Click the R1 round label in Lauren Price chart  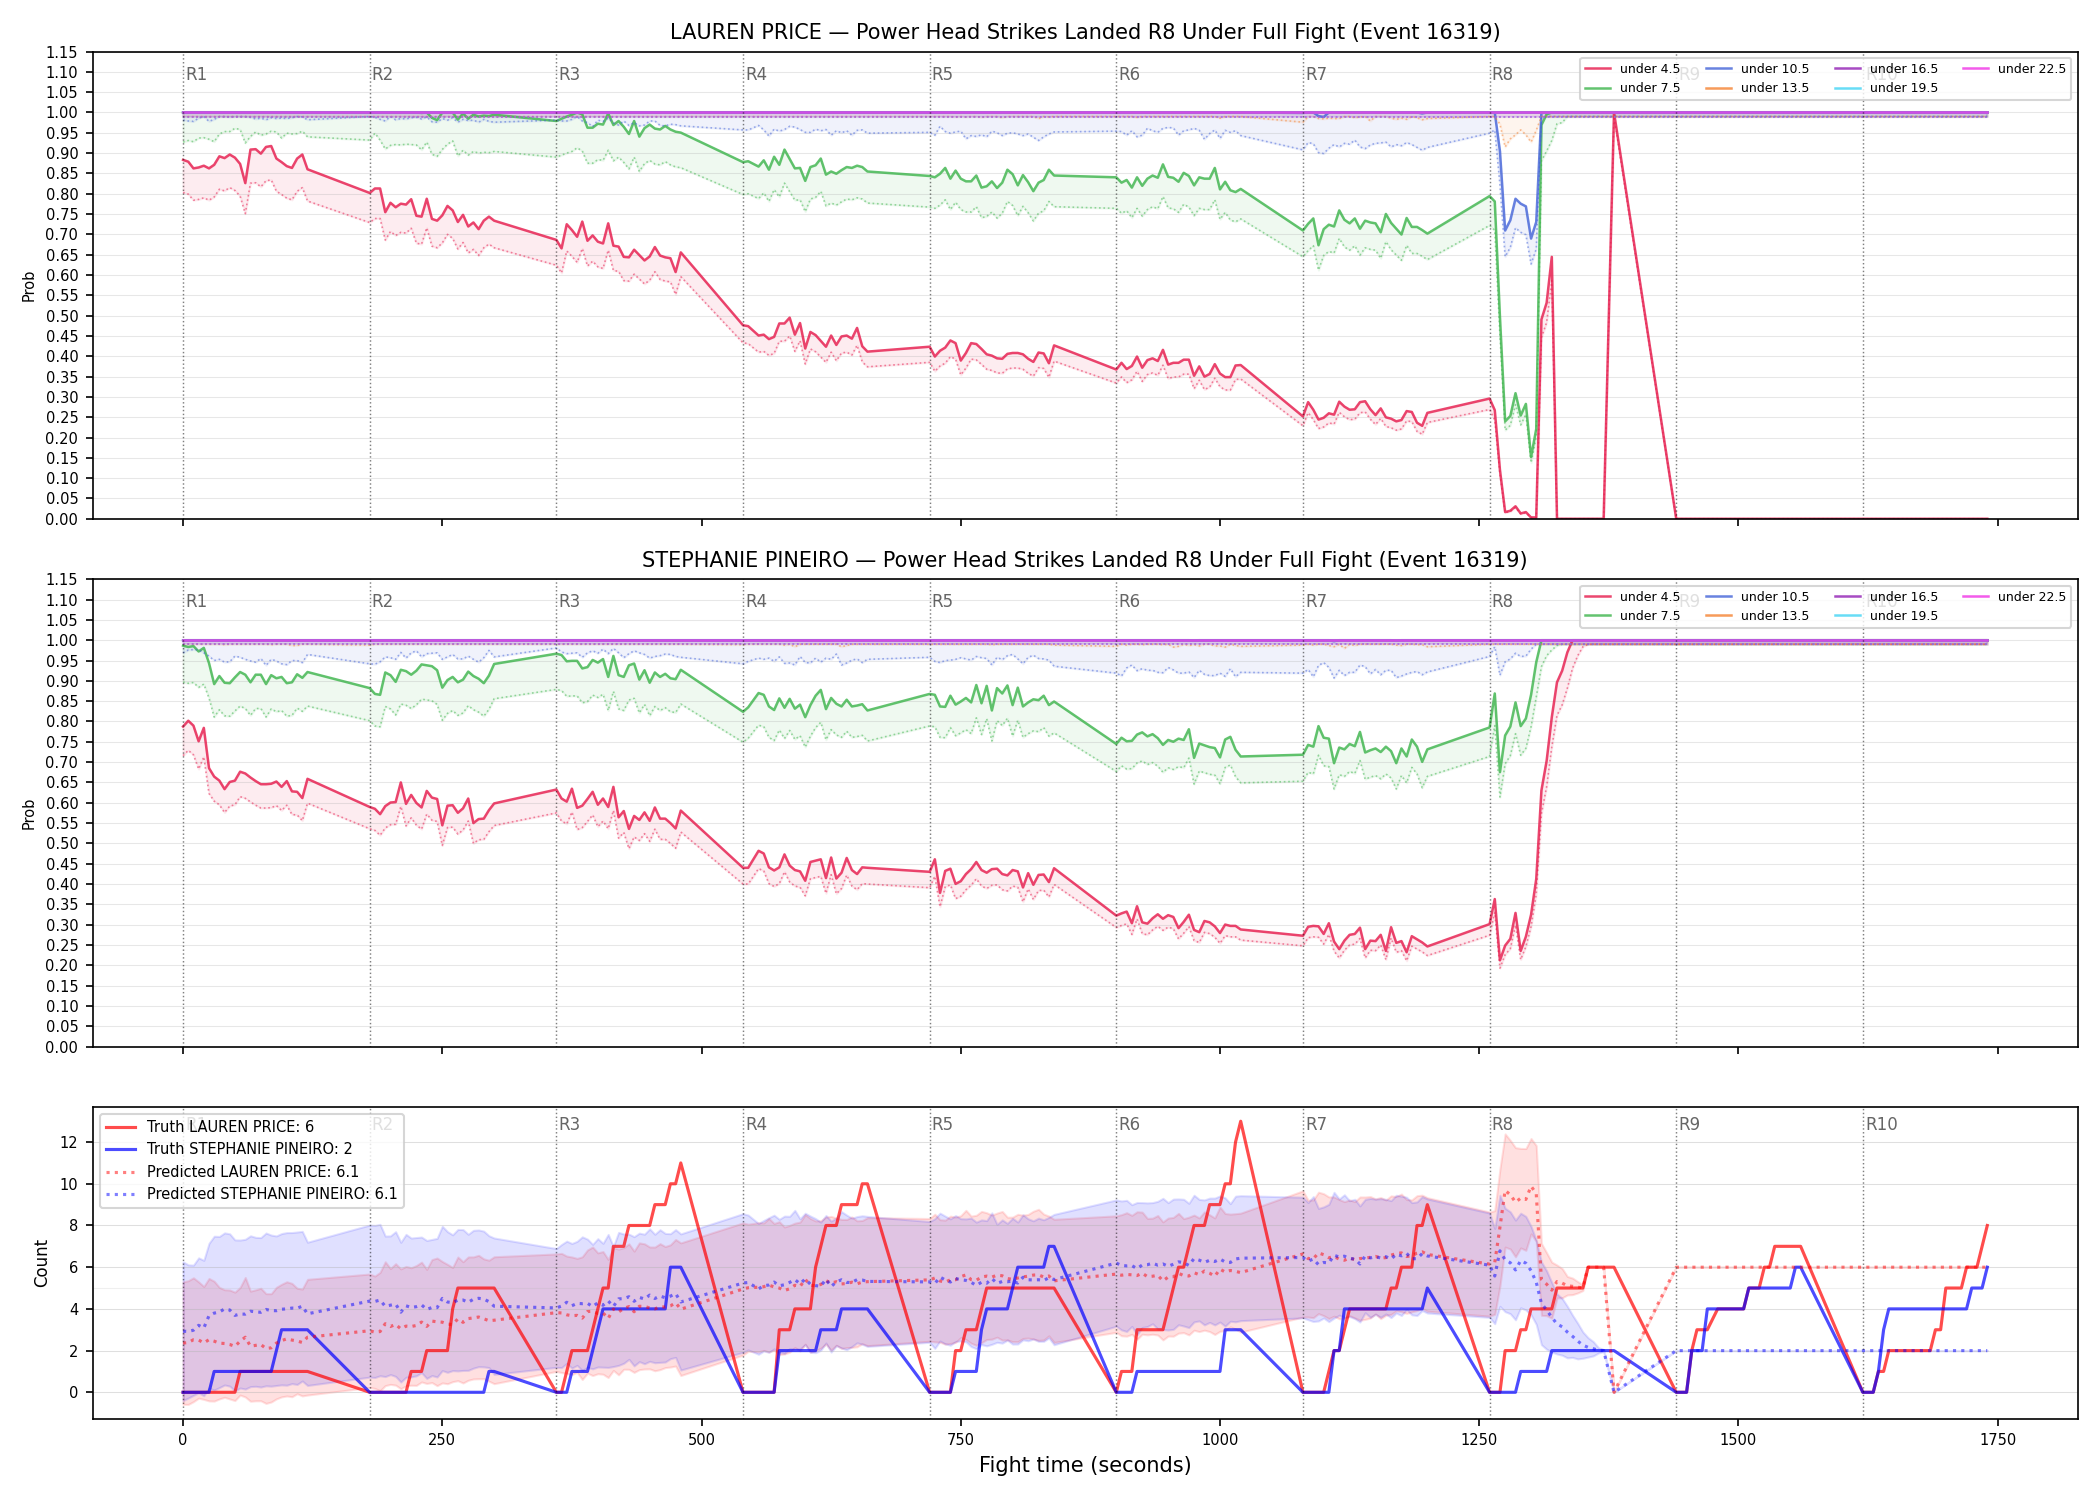(x=196, y=74)
